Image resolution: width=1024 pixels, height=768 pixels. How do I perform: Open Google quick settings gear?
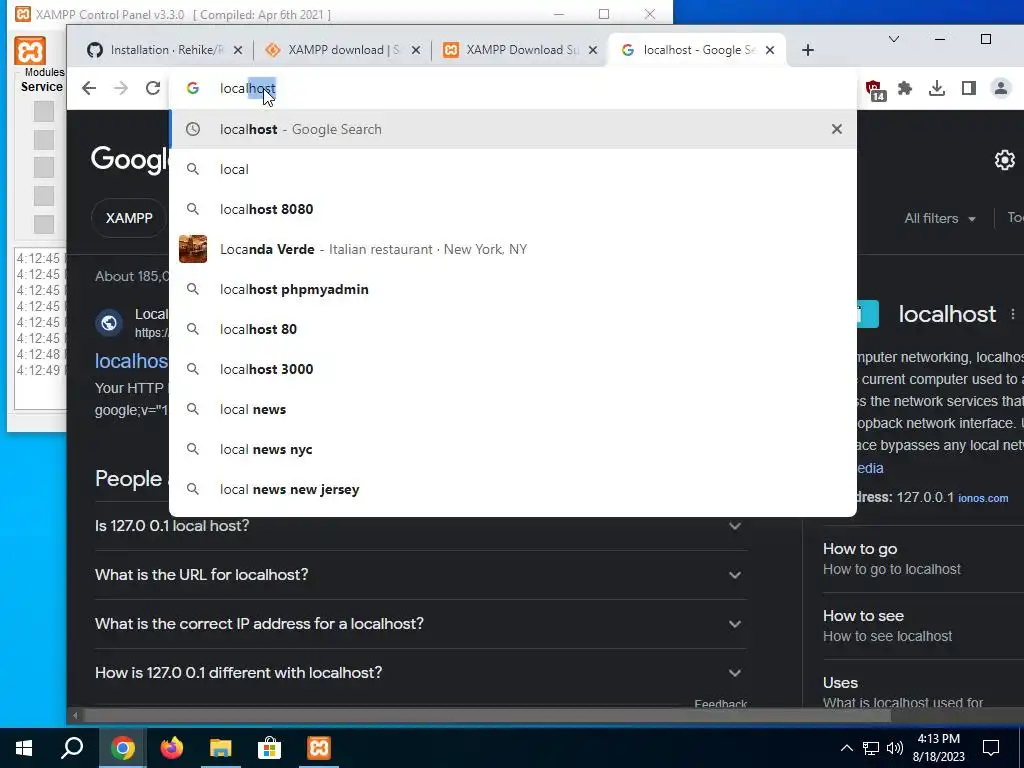pos(1004,160)
